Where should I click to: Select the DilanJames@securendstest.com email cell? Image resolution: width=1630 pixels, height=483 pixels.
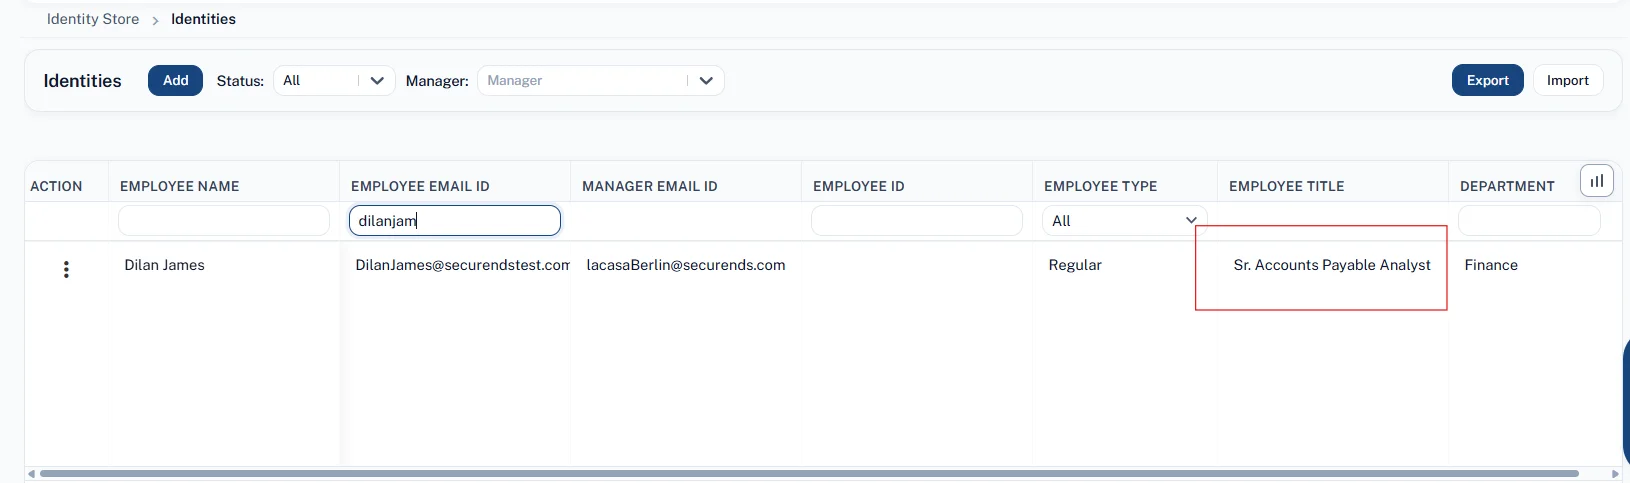pos(462,265)
